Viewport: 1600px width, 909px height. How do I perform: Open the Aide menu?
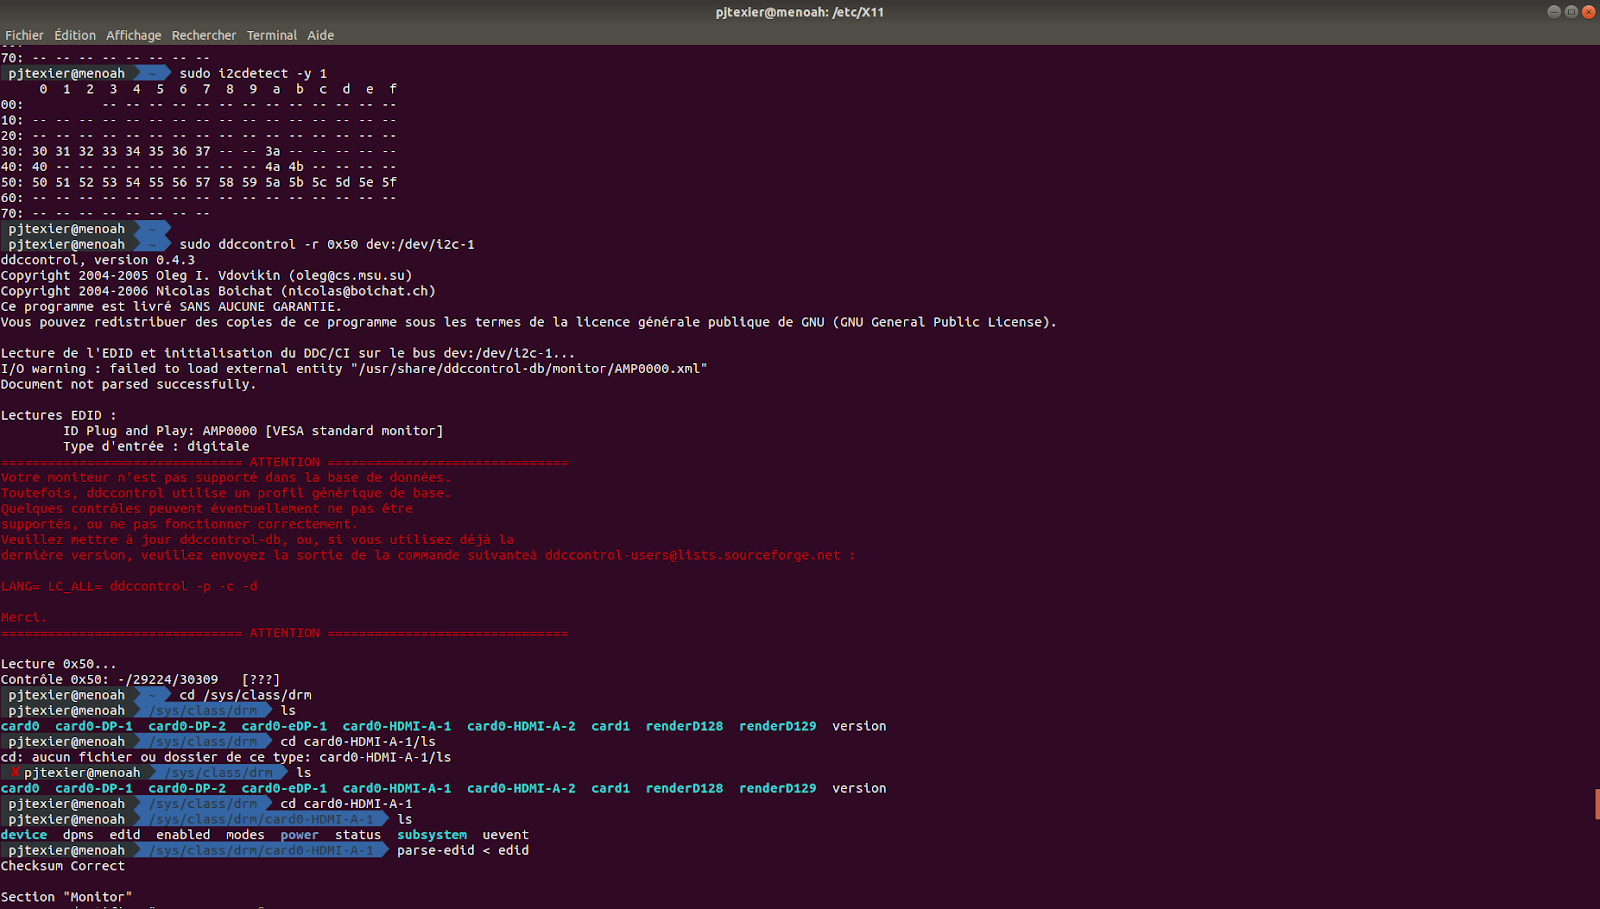tap(321, 35)
